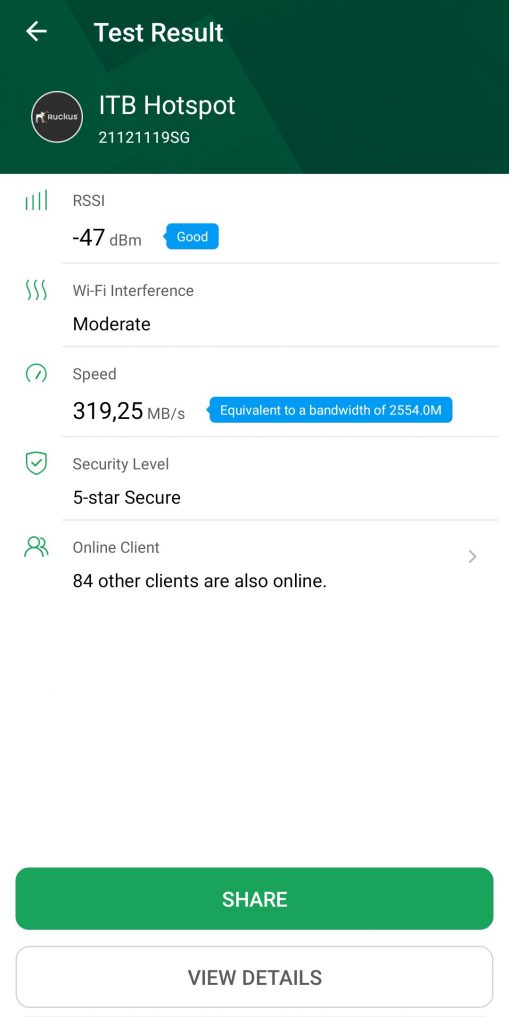Tap the bandwidth equivalent tooltip badge
This screenshot has width=509, height=1024.
coord(330,411)
